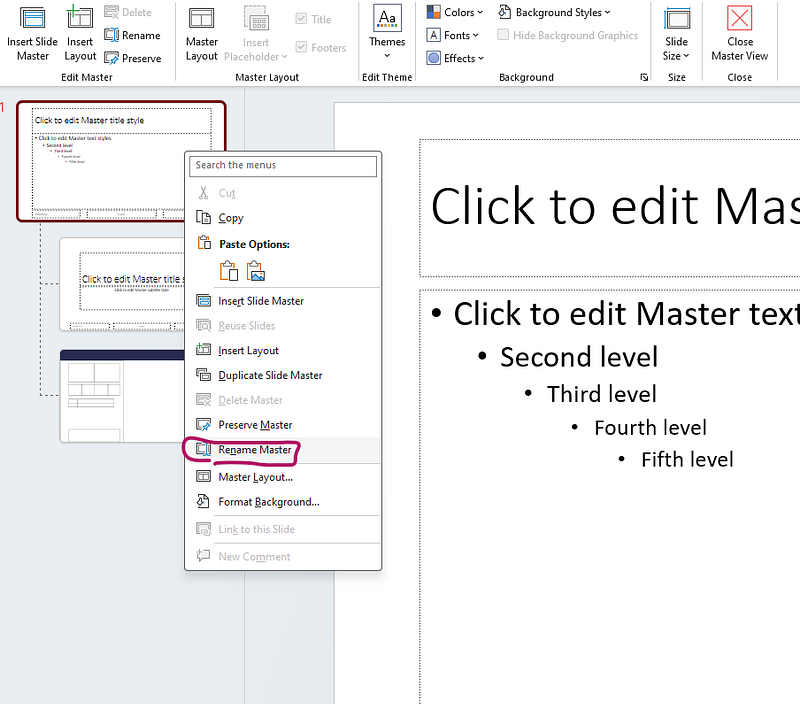800x704 pixels.
Task: Click the Insert Layout ribbon icon
Action: click(x=80, y=17)
